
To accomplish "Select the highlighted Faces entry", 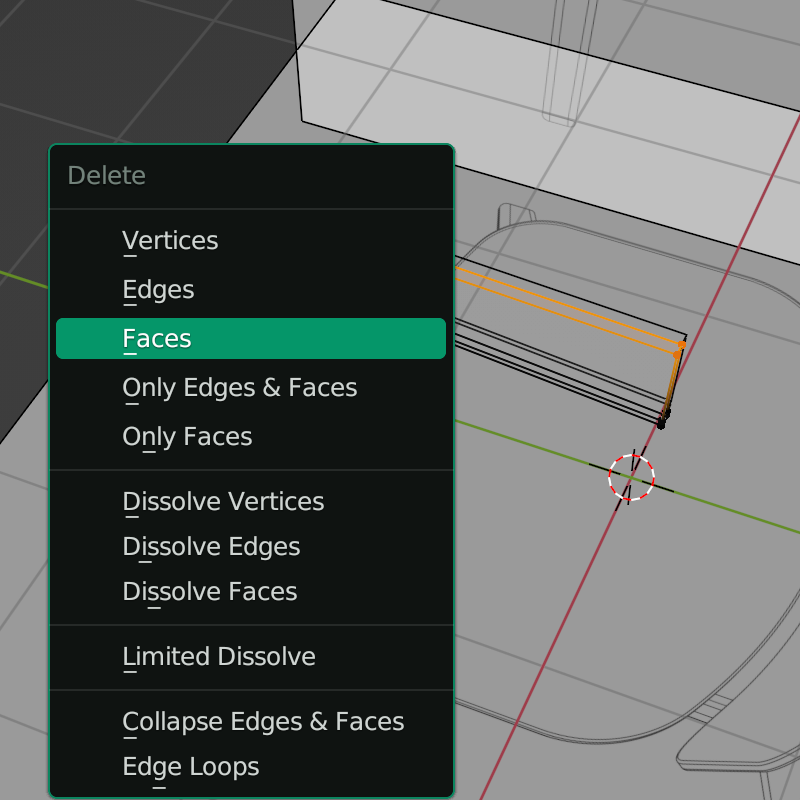I will tap(251, 338).
